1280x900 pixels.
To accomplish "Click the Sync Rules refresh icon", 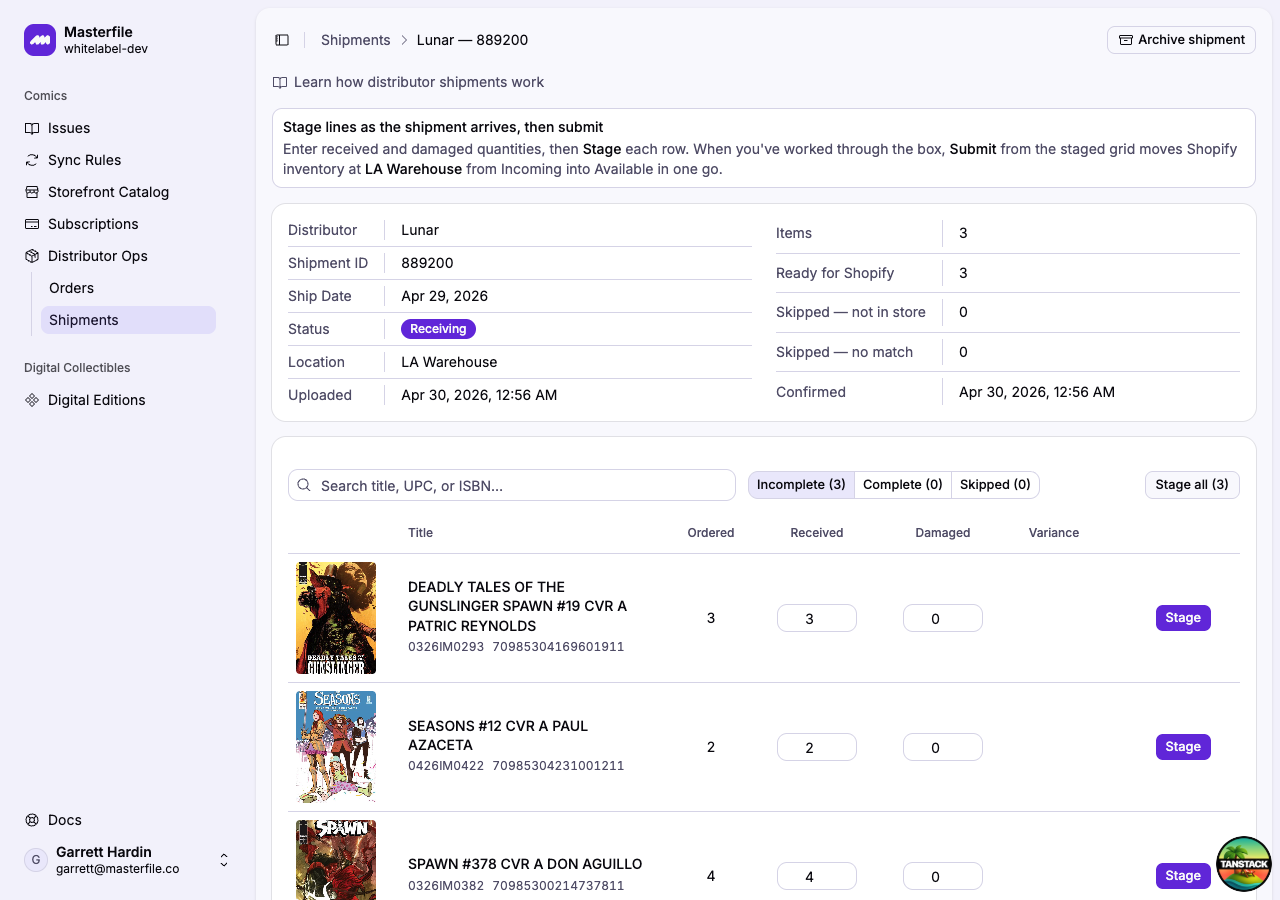I will 32,160.
